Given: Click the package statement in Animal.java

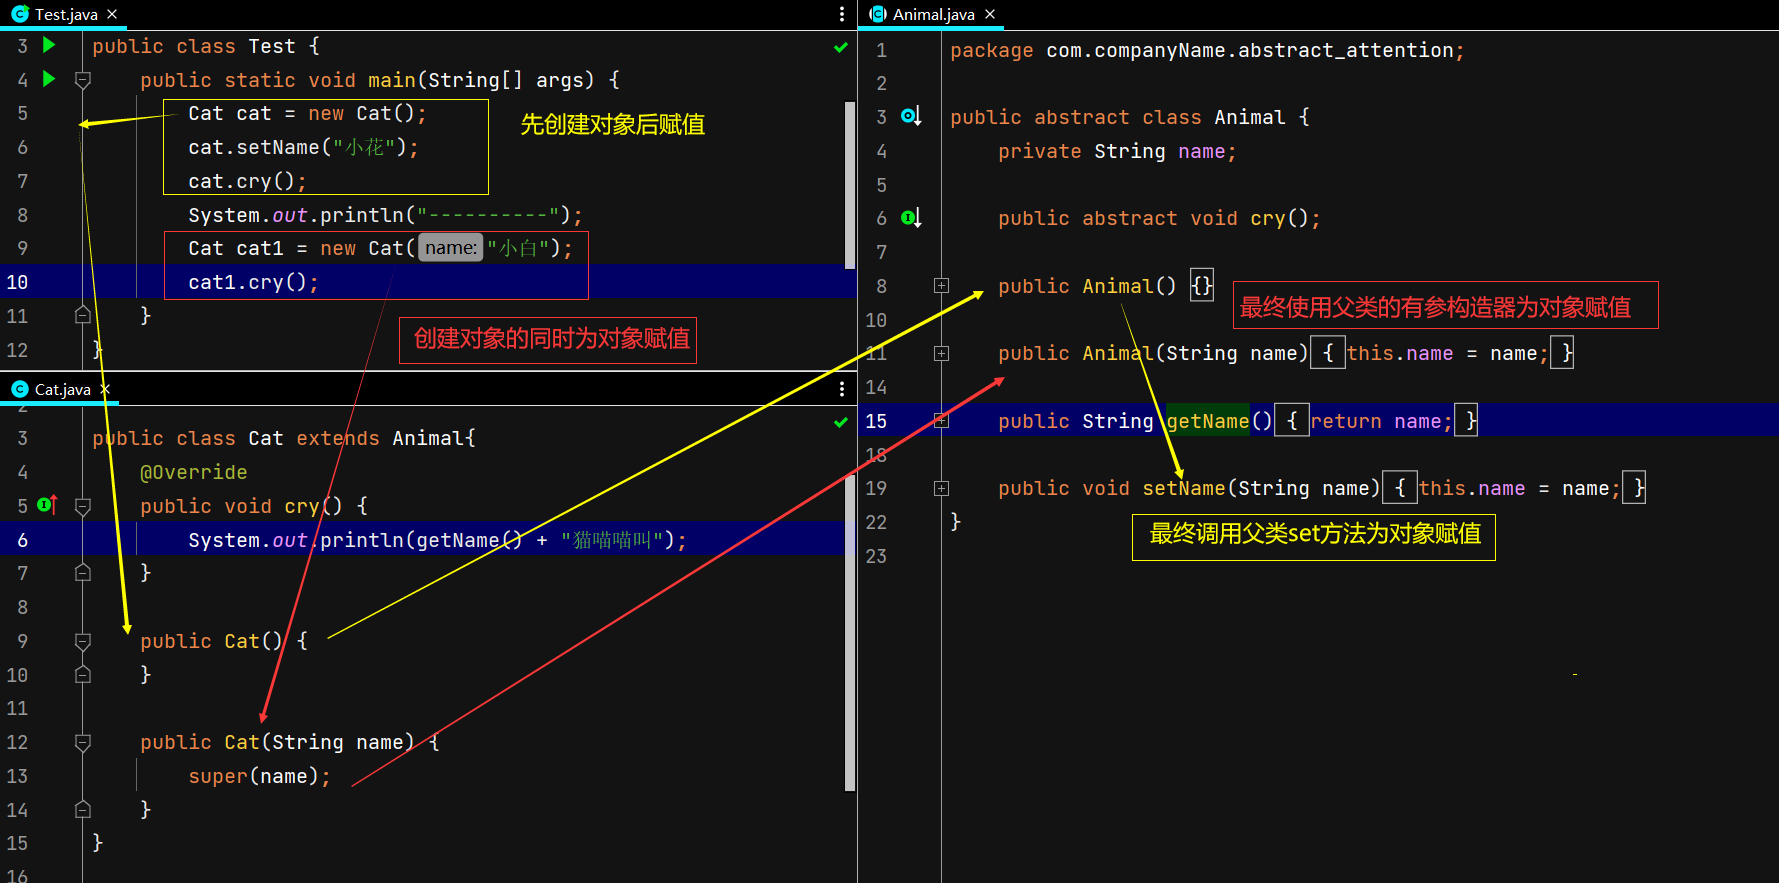Looking at the screenshot, I should pos(1207,50).
